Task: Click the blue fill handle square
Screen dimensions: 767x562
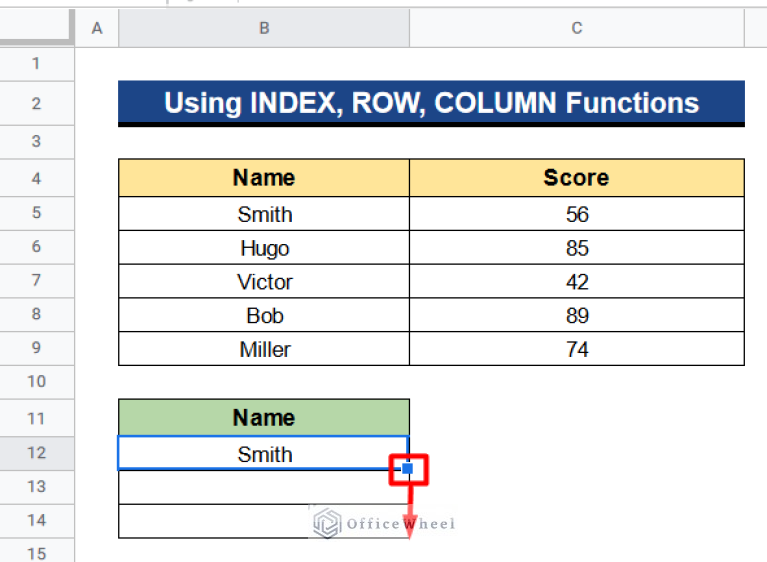Action: [408, 468]
